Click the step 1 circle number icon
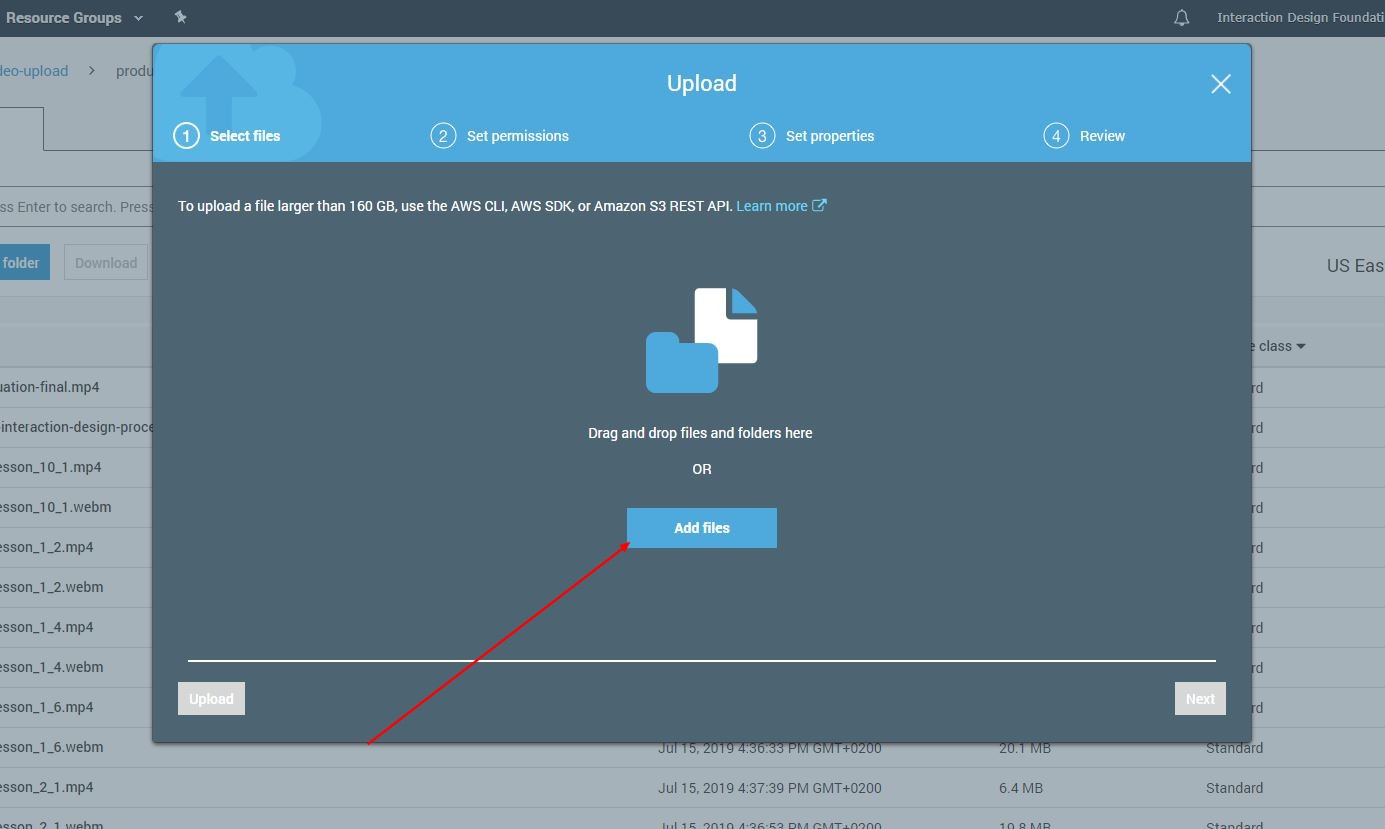This screenshot has height=829, width=1385. [x=186, y=136]
